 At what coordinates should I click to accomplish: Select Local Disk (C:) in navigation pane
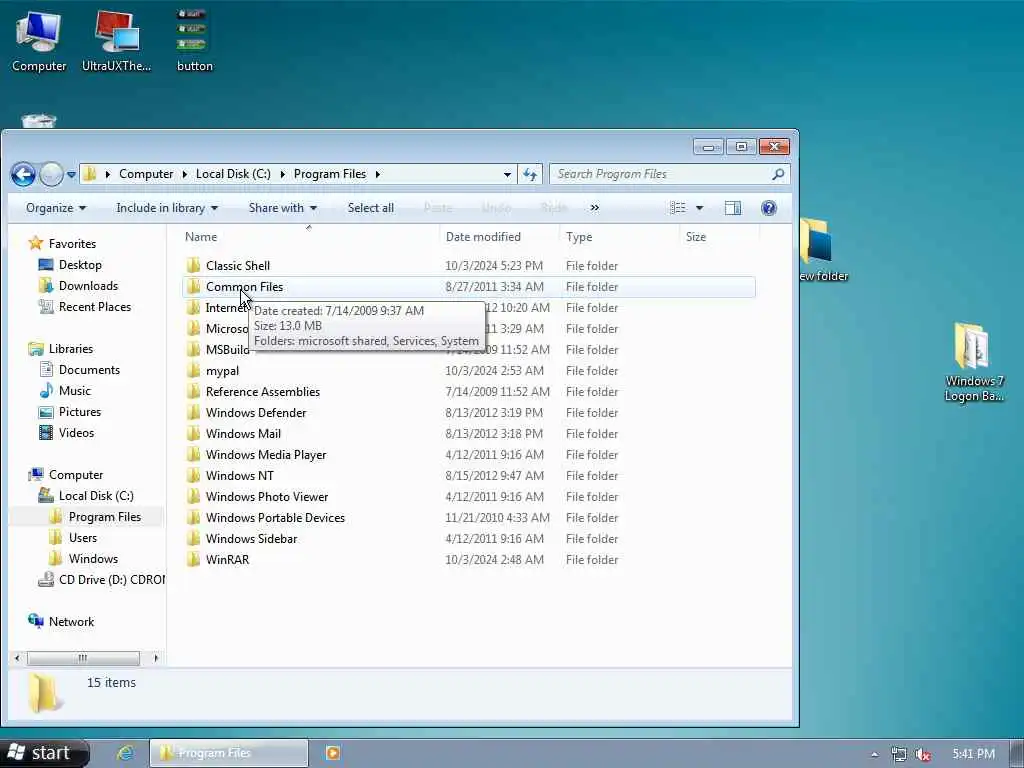pos(96,496)
